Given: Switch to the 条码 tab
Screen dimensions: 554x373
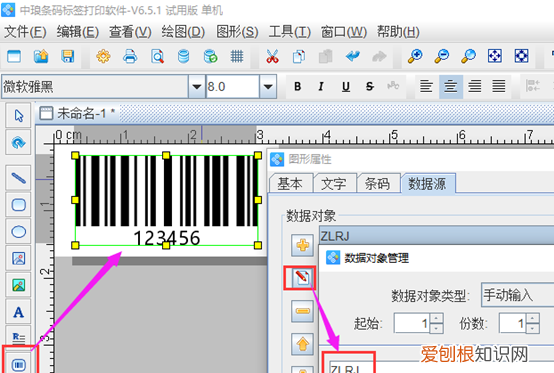Looking at the screenshot, I should pyautogui.click(x=377, y=184).
